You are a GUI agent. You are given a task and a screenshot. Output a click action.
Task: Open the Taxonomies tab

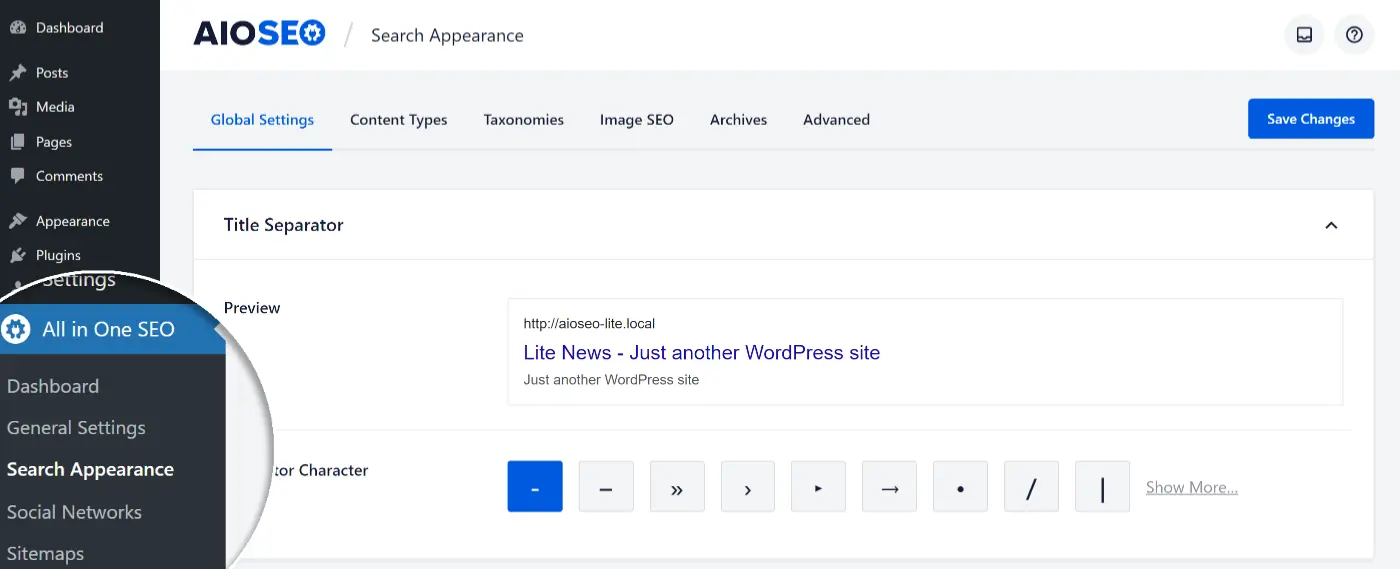pos(524,120)
